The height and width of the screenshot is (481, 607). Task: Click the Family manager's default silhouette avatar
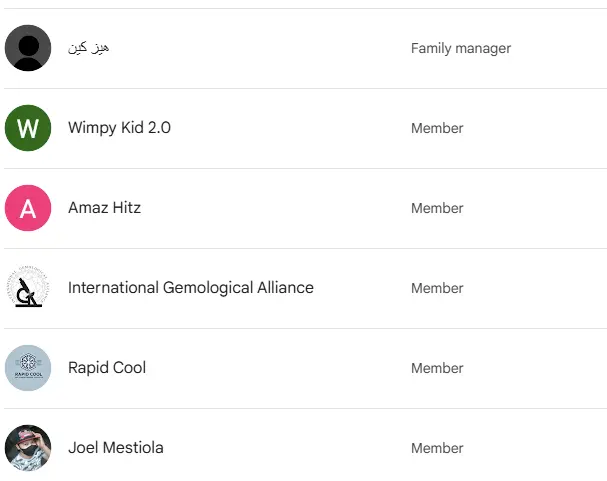click(28, 48)
